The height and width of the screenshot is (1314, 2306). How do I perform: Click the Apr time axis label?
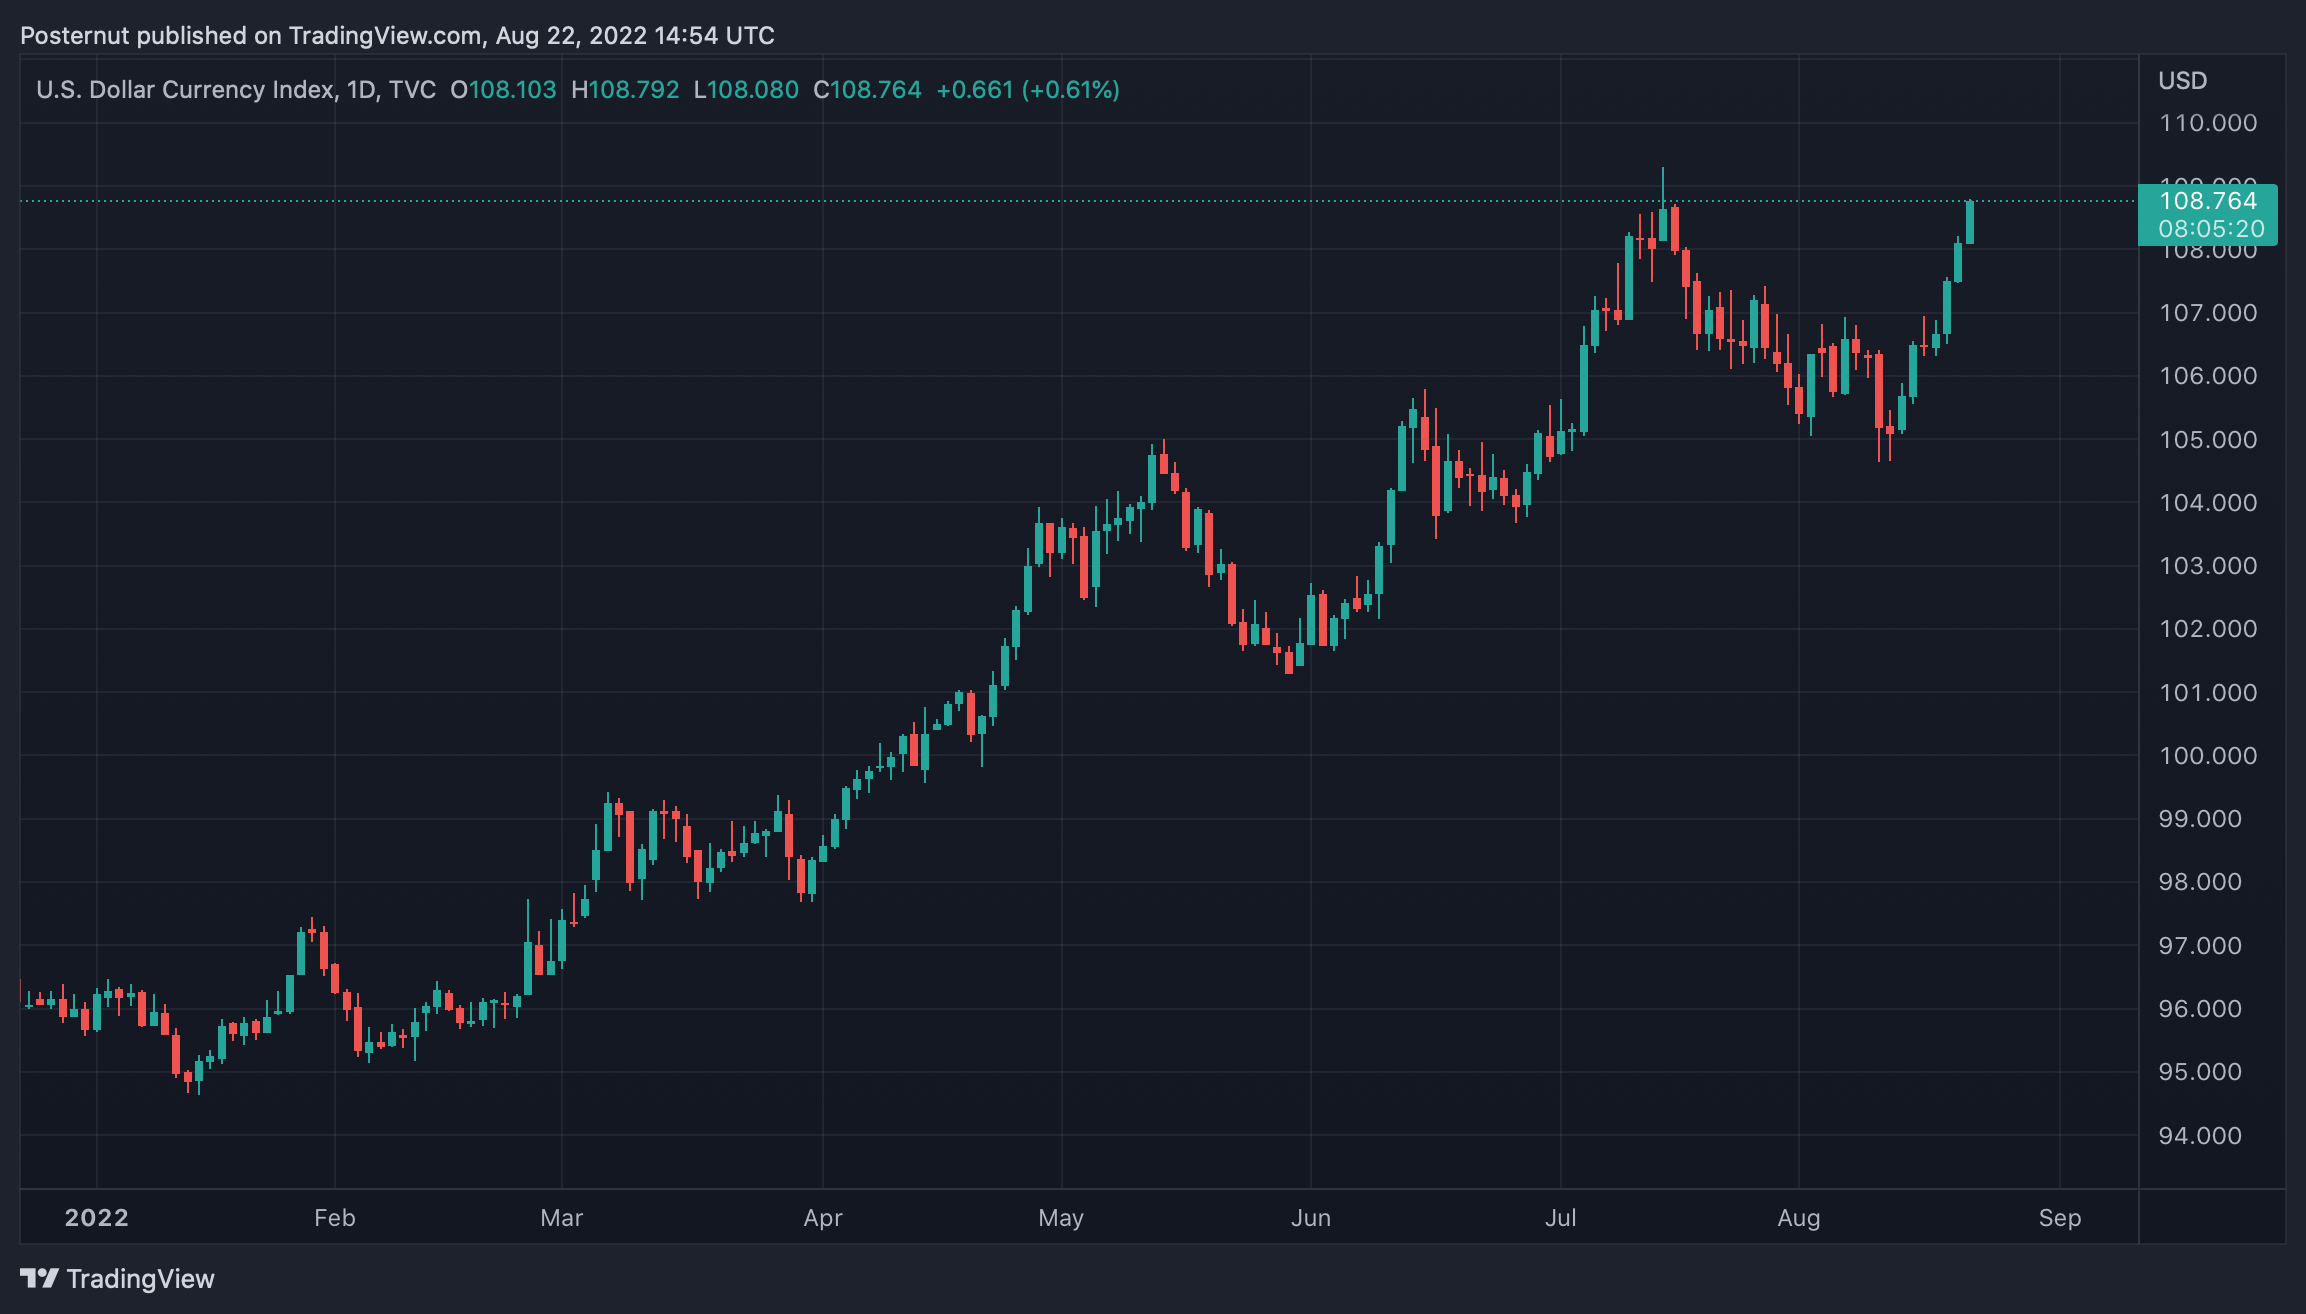coord(823,1218)
